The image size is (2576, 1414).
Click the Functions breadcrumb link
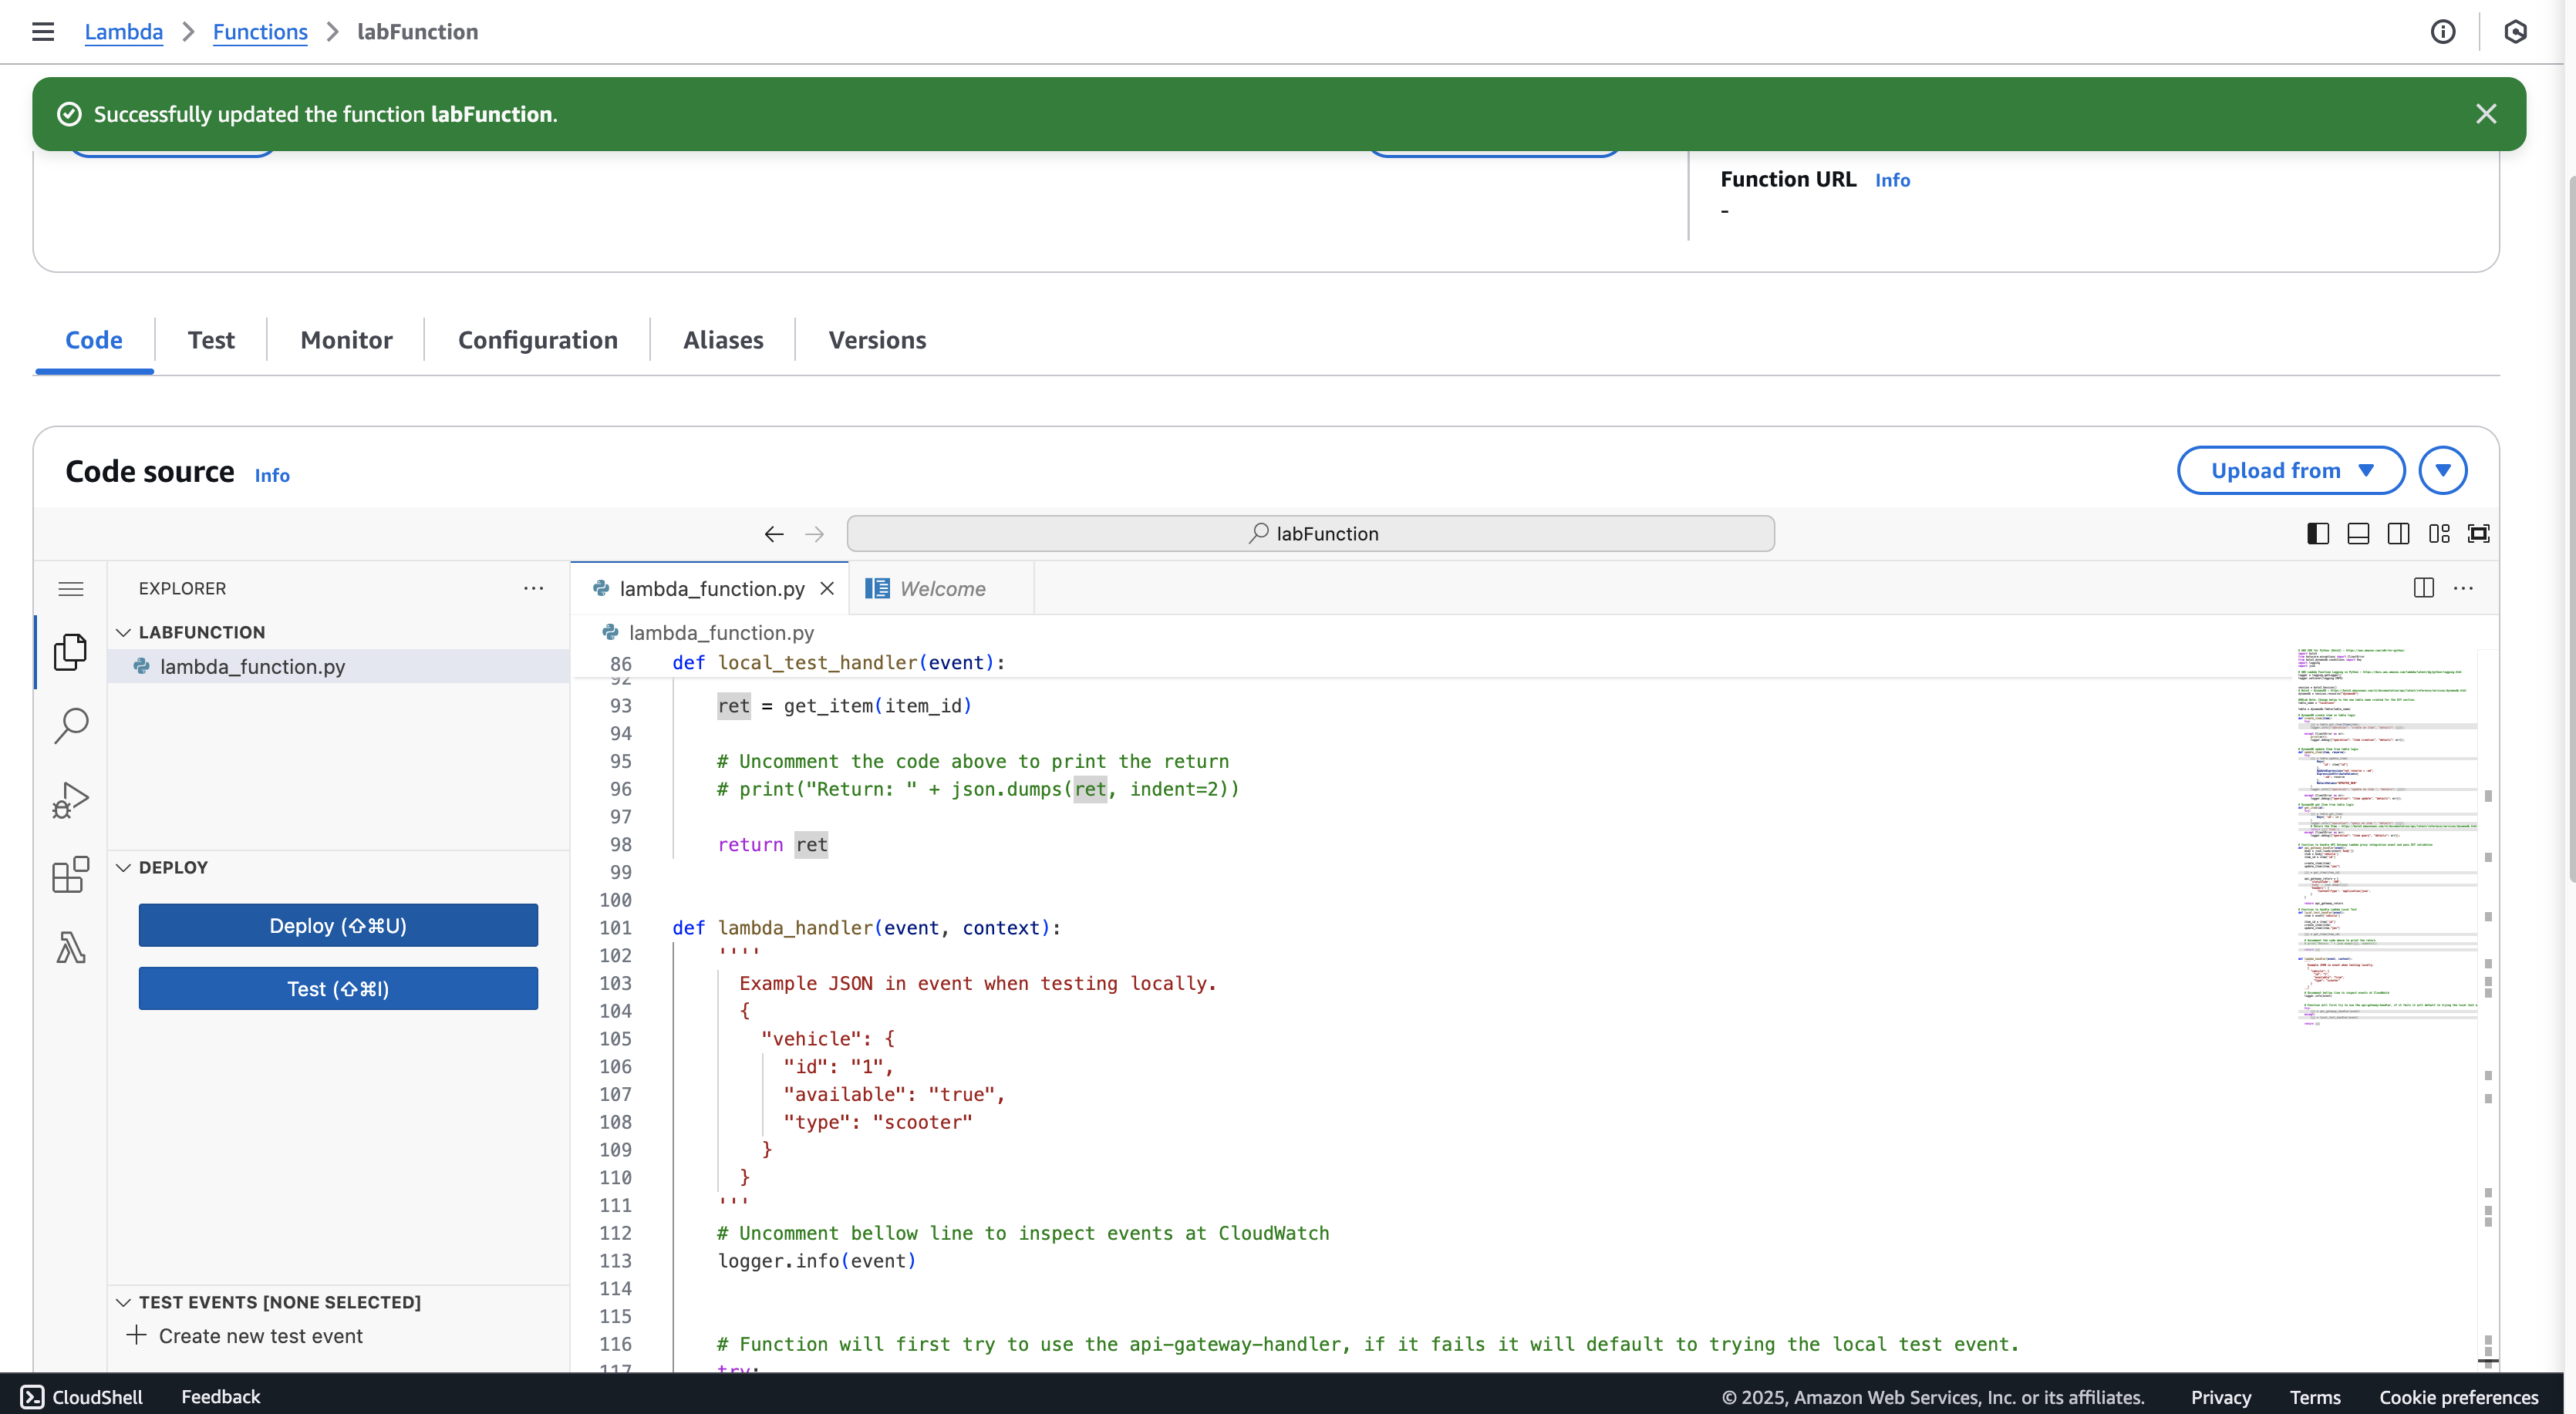pos(260,32)
